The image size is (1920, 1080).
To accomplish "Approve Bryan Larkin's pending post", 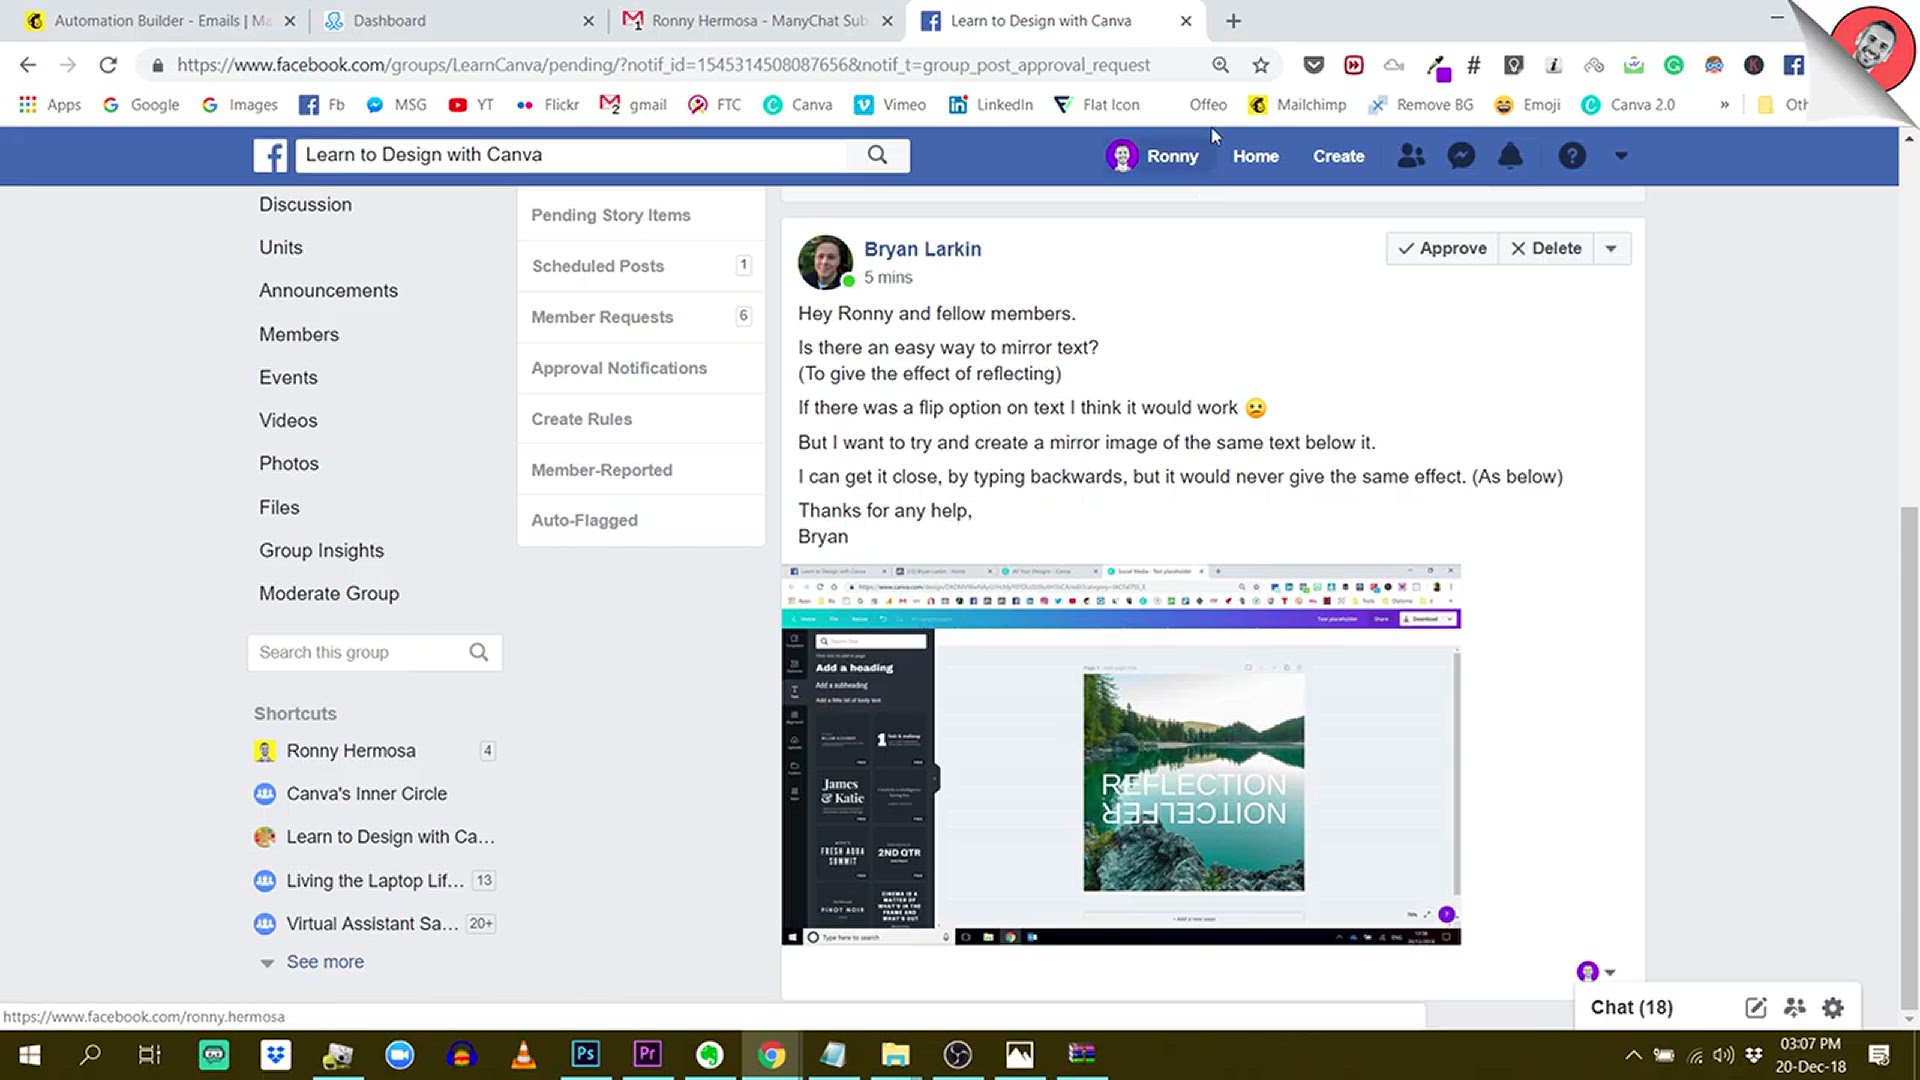I will coord(1442,249).
